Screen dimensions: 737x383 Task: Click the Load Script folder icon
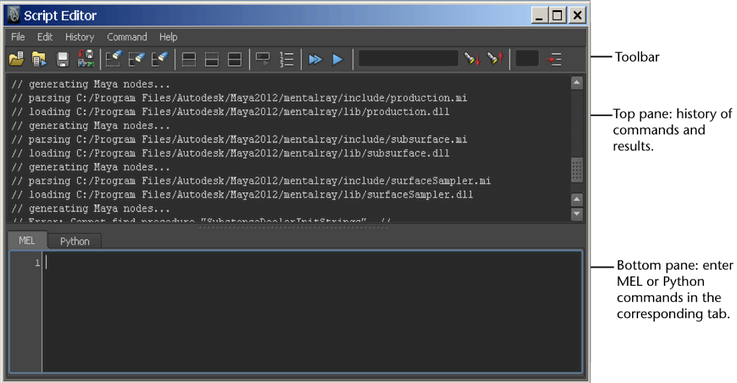coord(16,59)
